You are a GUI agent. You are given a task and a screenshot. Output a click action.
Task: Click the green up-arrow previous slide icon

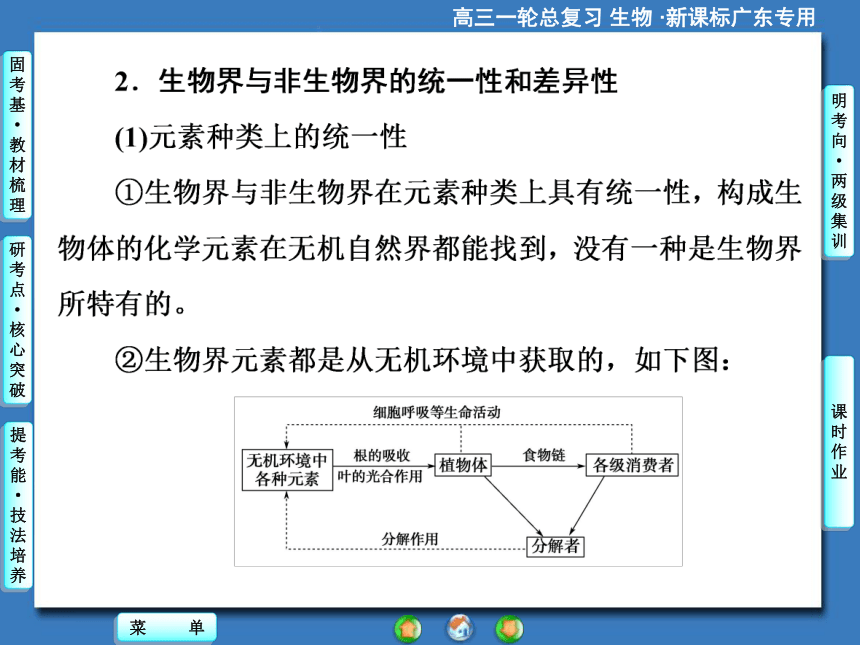coord(408,629)
